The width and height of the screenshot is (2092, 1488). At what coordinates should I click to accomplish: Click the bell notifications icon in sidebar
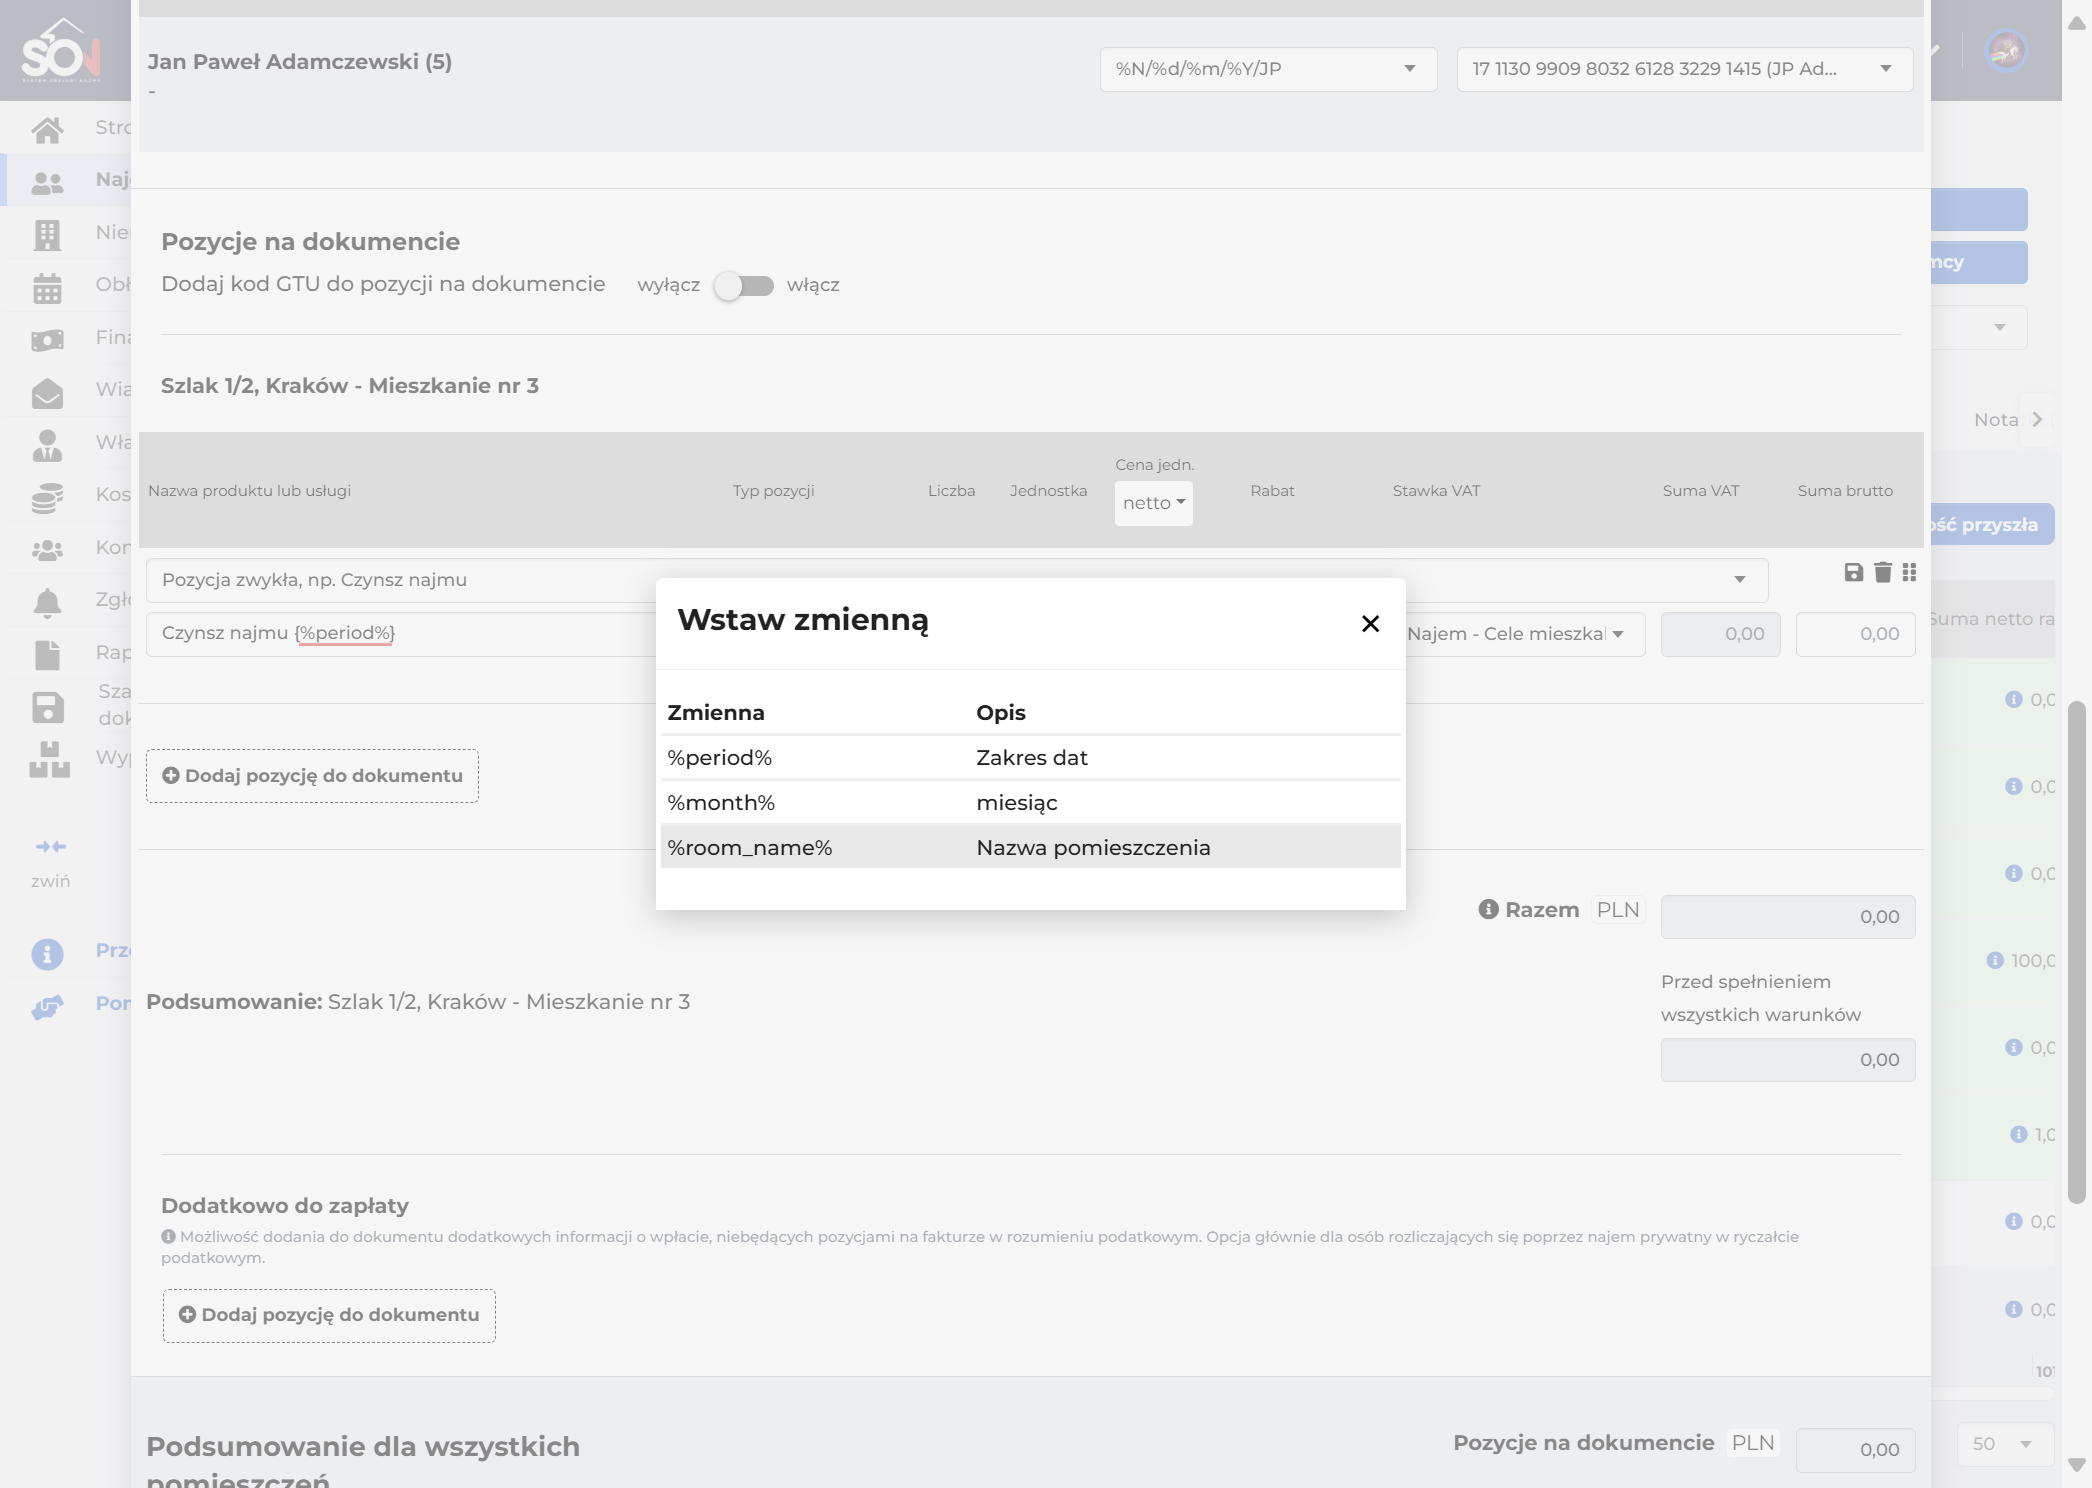[x=47, y=602]
